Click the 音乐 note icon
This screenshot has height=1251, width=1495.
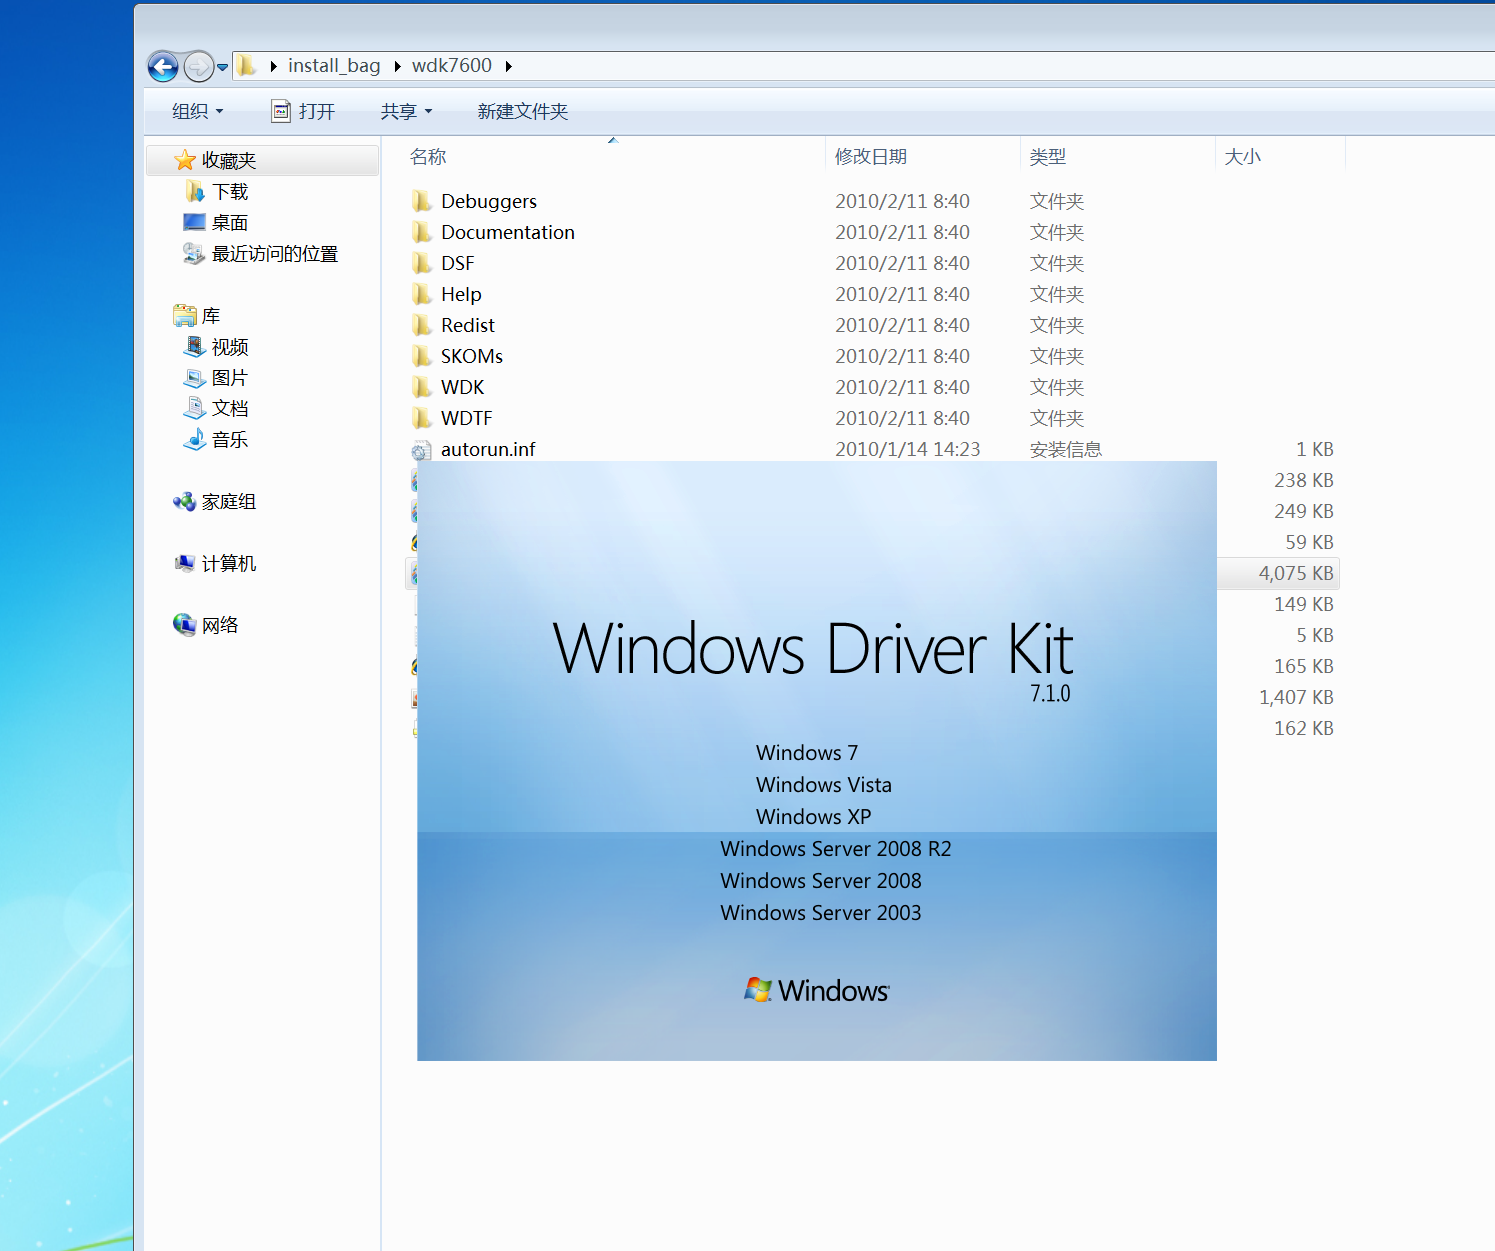[x=194, y=440]
